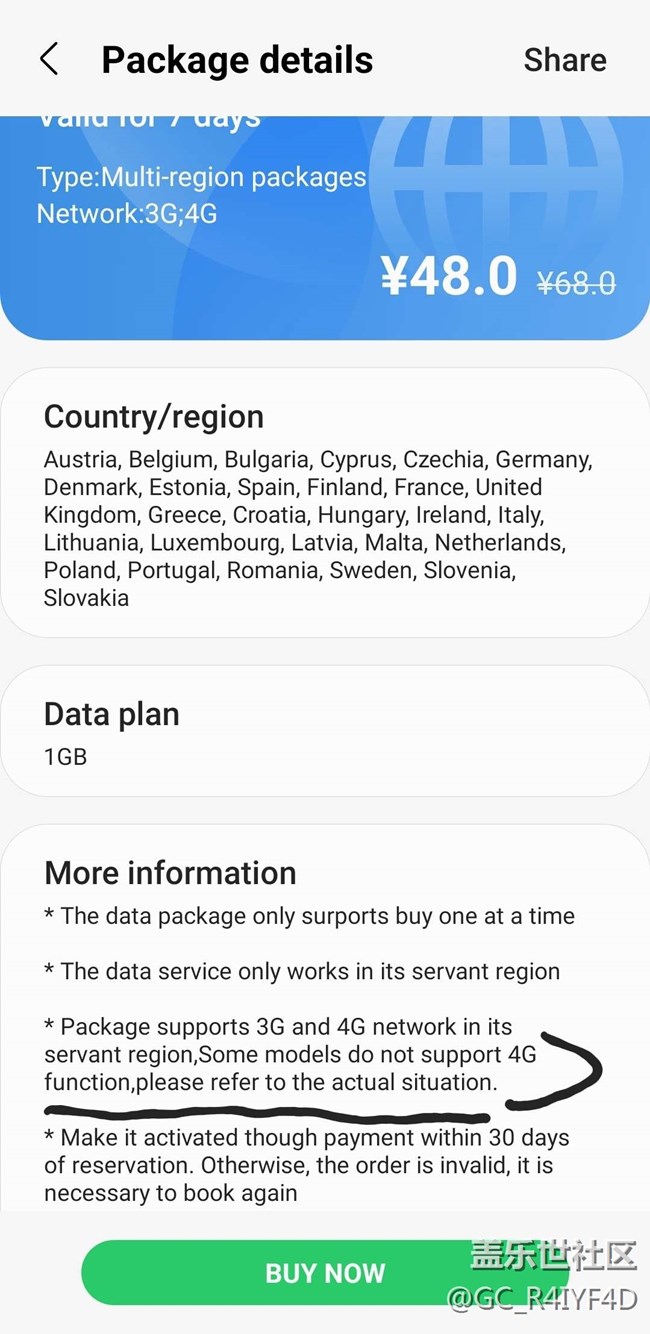Tap the 1GB data amount
This screenshot has height=1334, width=650.
coord(66,757)
